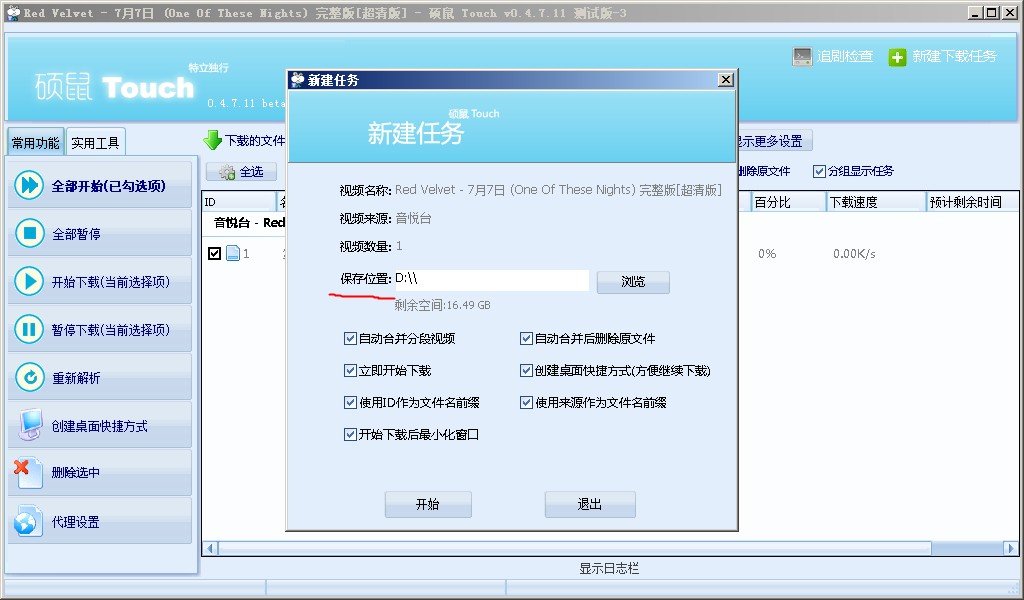Select the 全部开始(已勾选项) sidebar icon
Screen dimensions: 1024x600
click(x=28, y=184)
